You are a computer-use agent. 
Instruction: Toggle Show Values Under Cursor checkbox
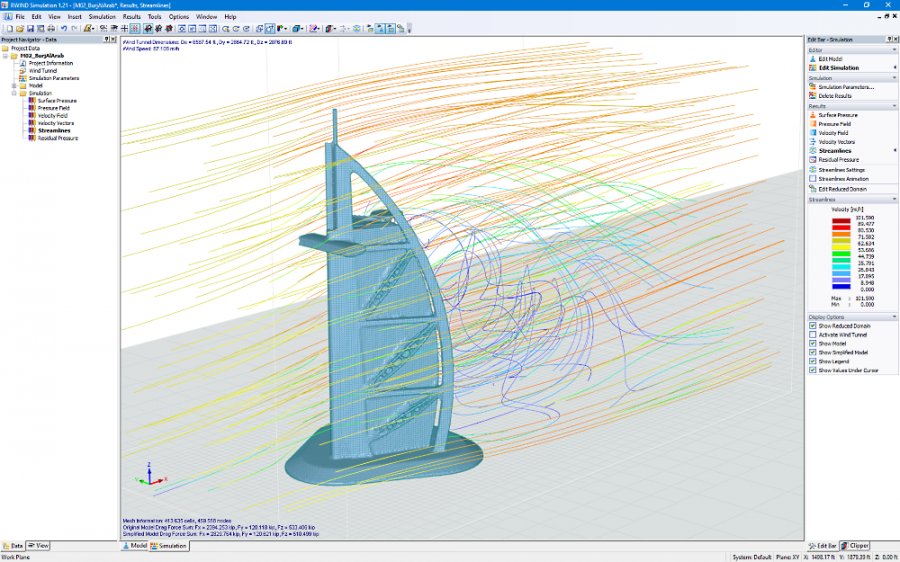coord(813,370)
